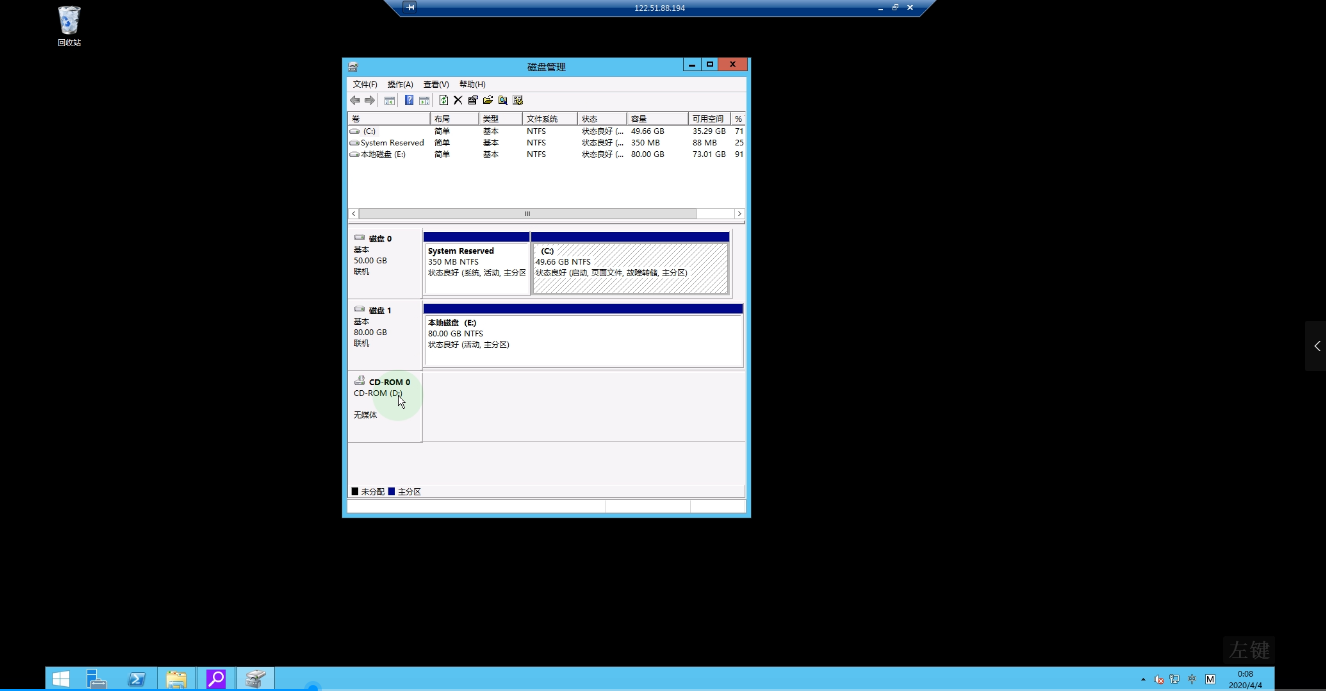Click the blue Help toolbar icon
The width and height of the screenshot is (1326, 691).
coord(409,100)
